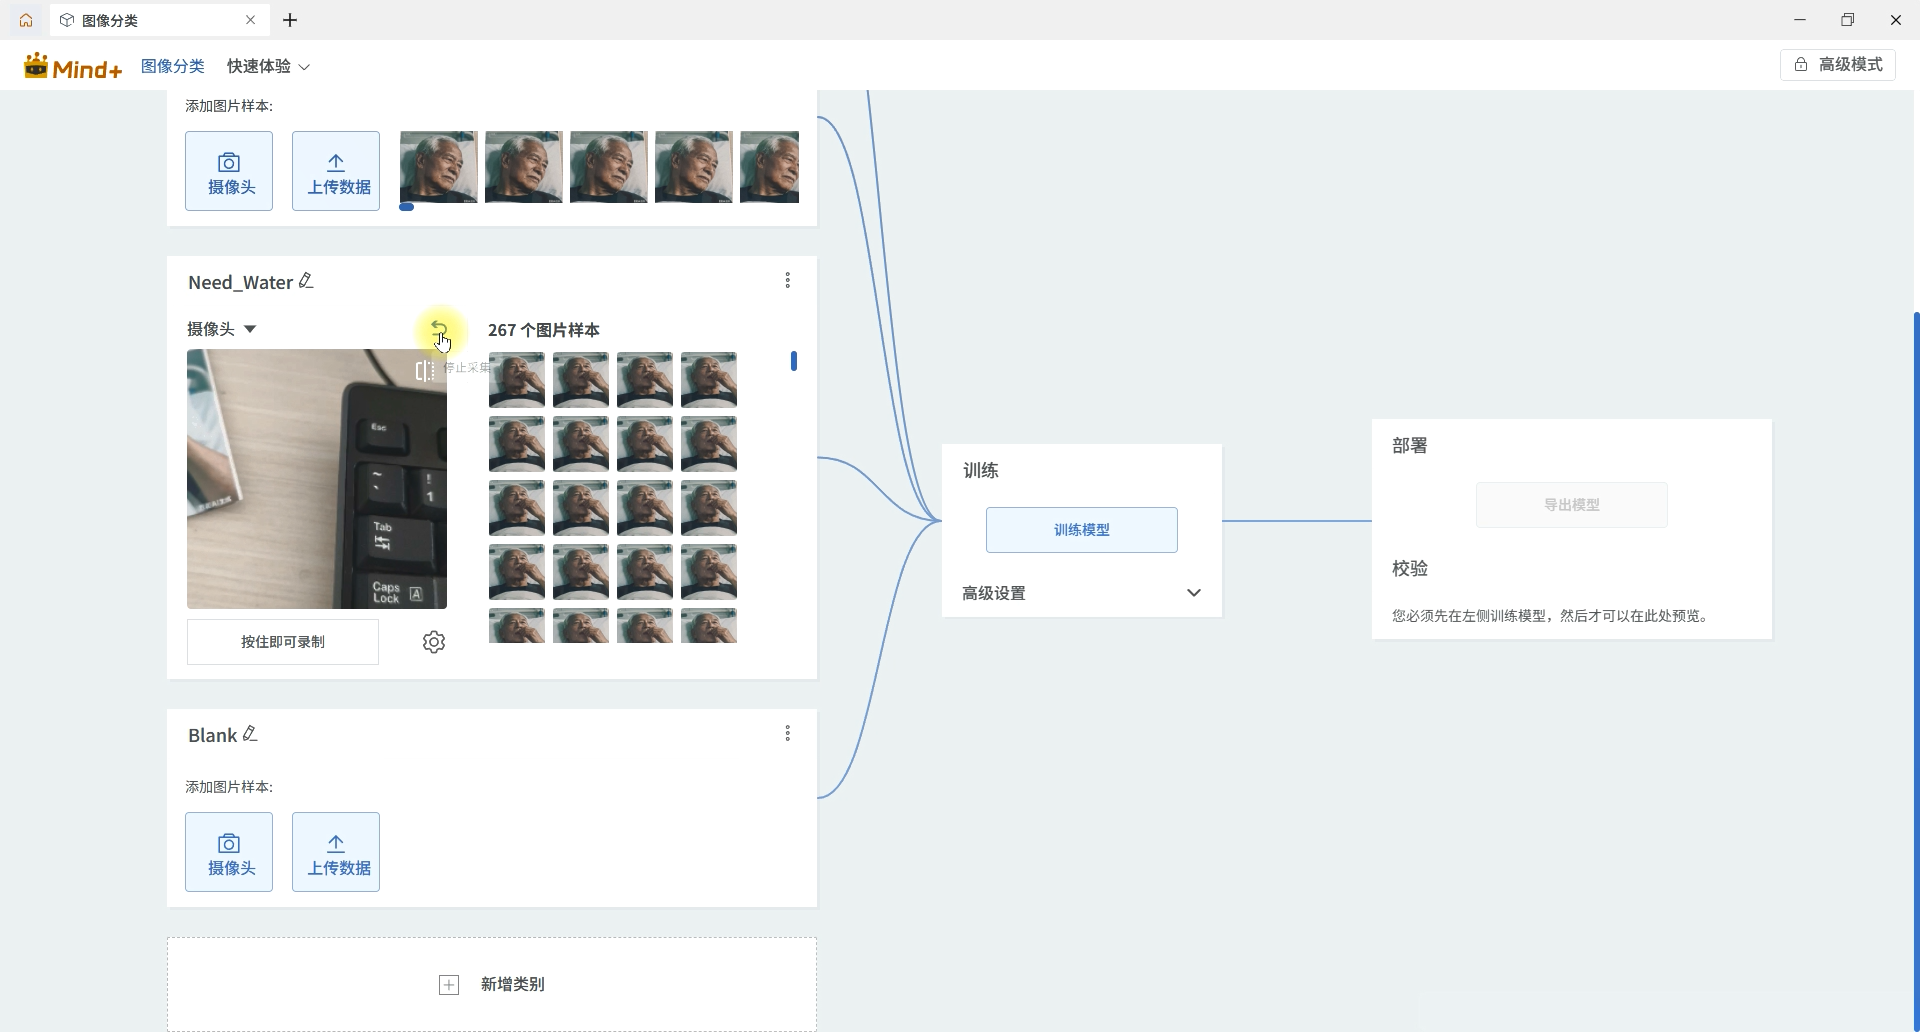
Task: Open the Blank class three-dot menu
Action: pos(788,734)
